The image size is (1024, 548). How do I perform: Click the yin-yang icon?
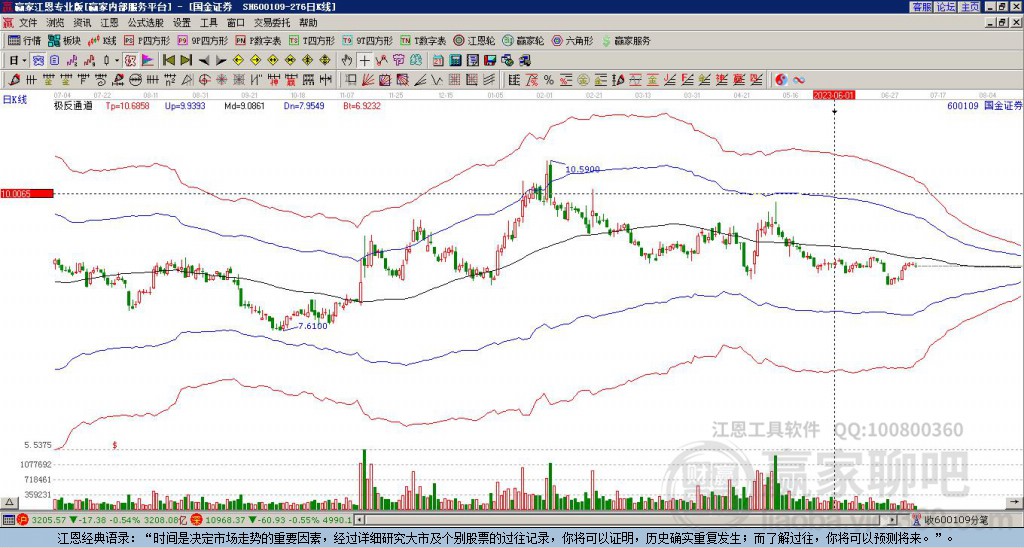[x=781, y=80]
